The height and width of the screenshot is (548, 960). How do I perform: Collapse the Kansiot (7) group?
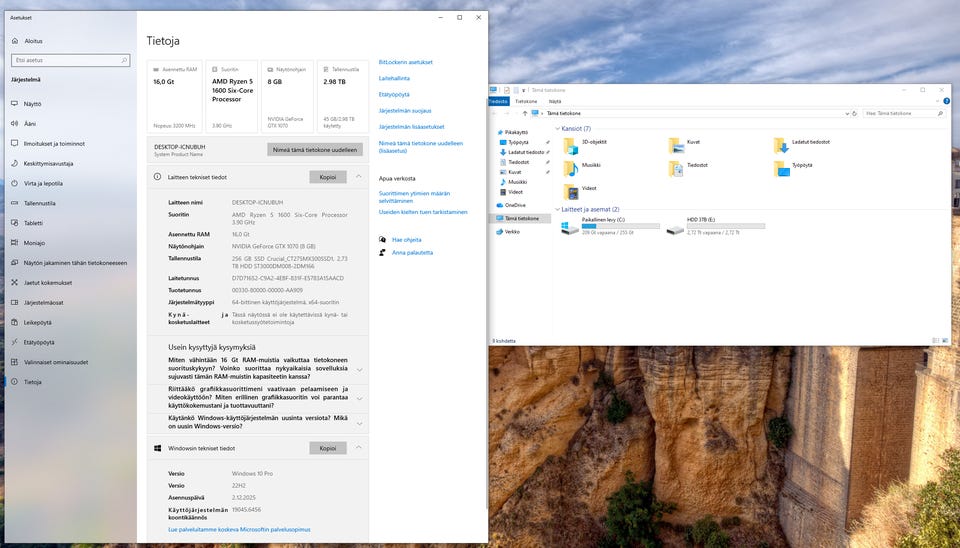point(558,129)
